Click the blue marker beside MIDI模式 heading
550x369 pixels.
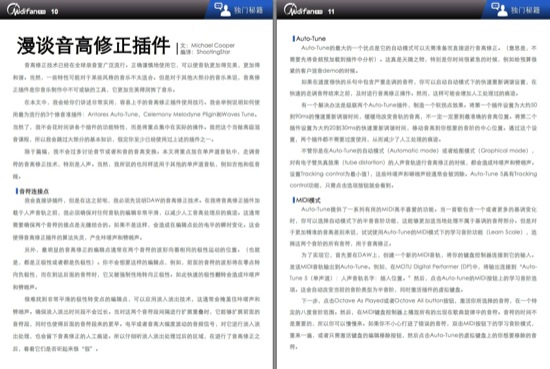pos(294,200)
